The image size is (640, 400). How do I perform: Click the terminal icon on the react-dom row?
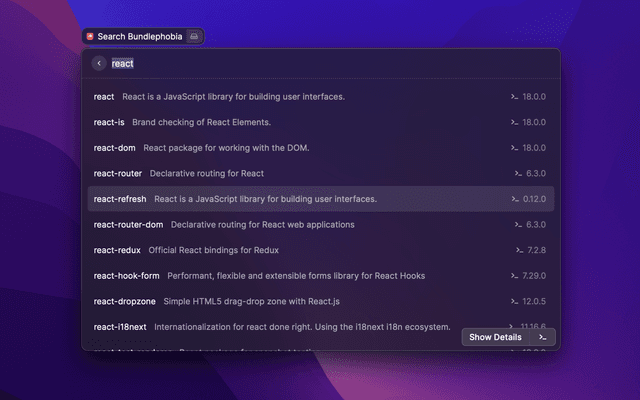tap(514, 148)
